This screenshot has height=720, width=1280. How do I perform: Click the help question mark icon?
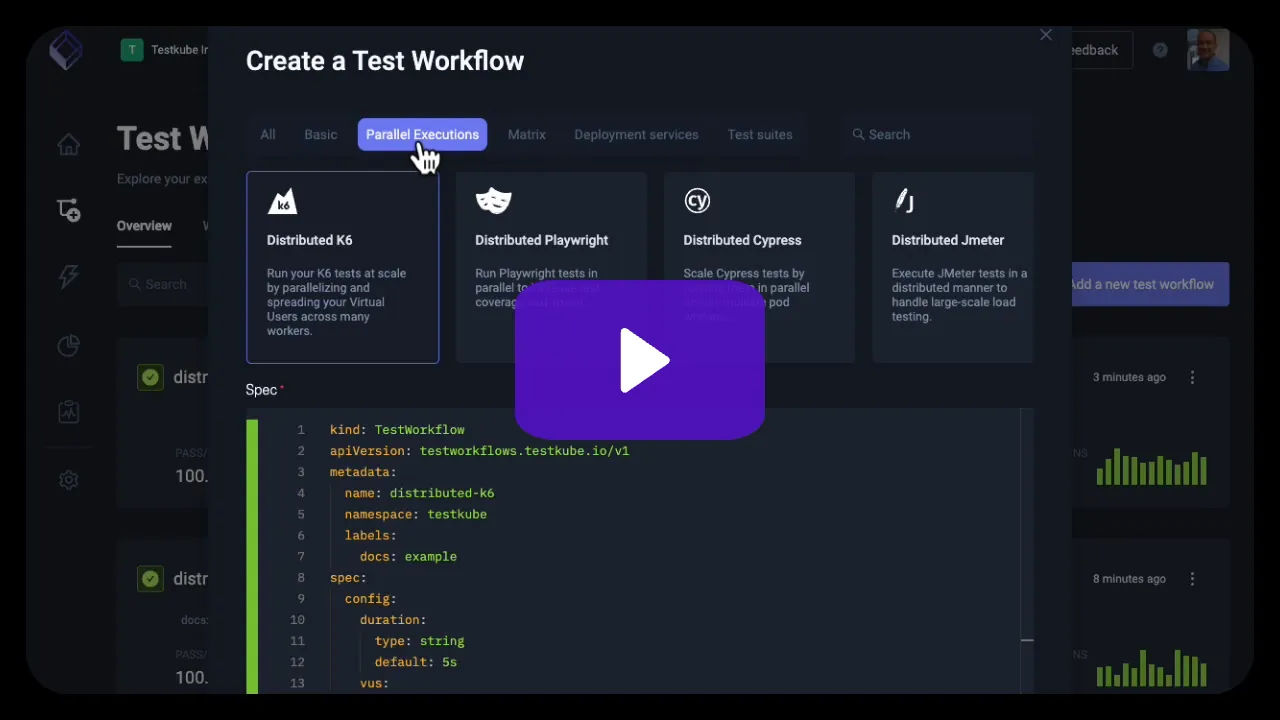pos(1160,50)
